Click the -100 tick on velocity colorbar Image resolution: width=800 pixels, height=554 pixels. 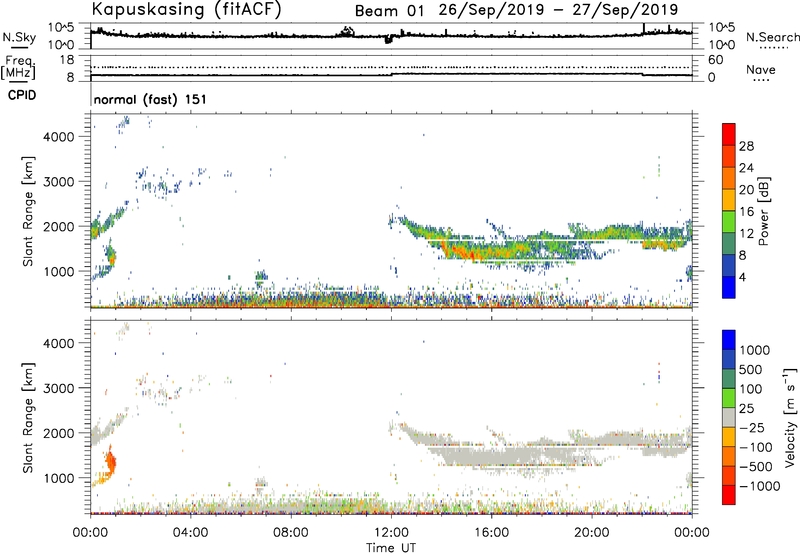(755, 447)
